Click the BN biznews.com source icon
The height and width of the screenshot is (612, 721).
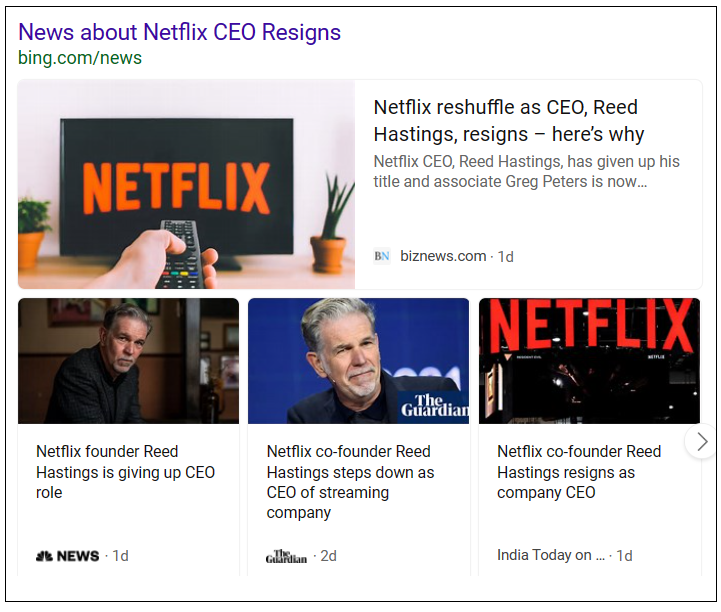pyautogui.click(x=382, y=256)
